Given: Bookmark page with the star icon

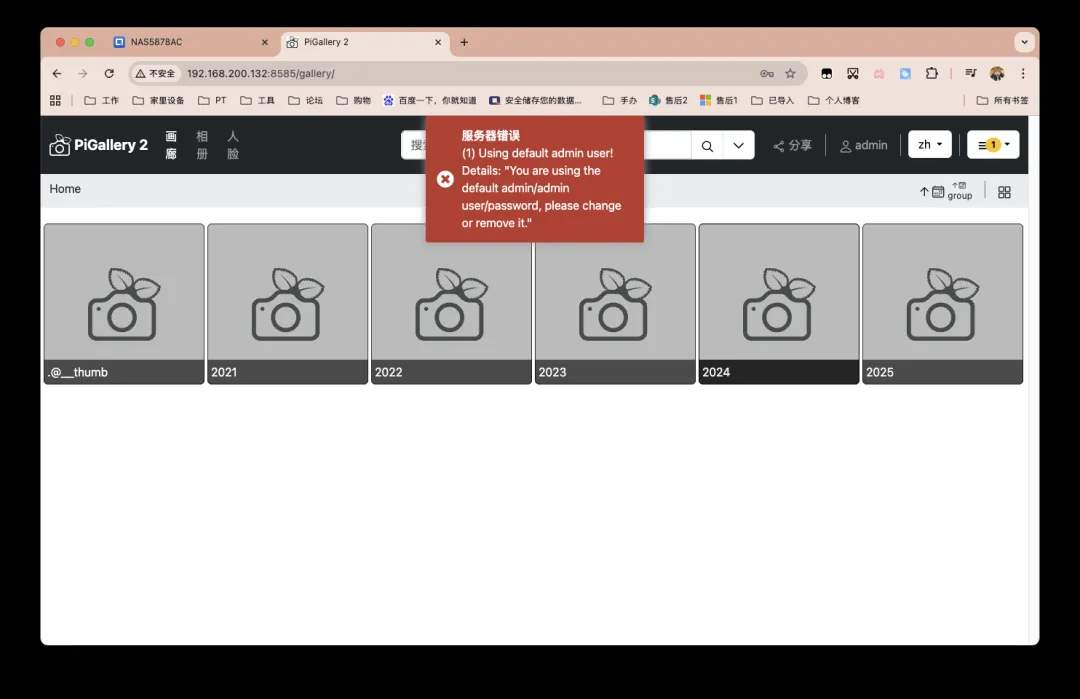Looking at the screenshot, I should click(790, 74).
